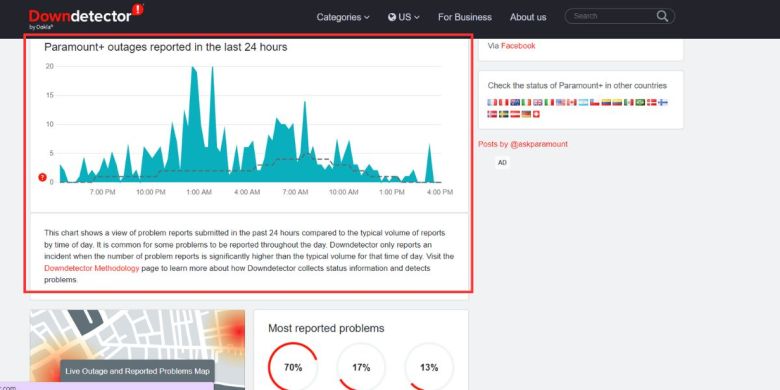Select the Austria flag
Viewport: 780px width, 390px height.
point(515,114)
